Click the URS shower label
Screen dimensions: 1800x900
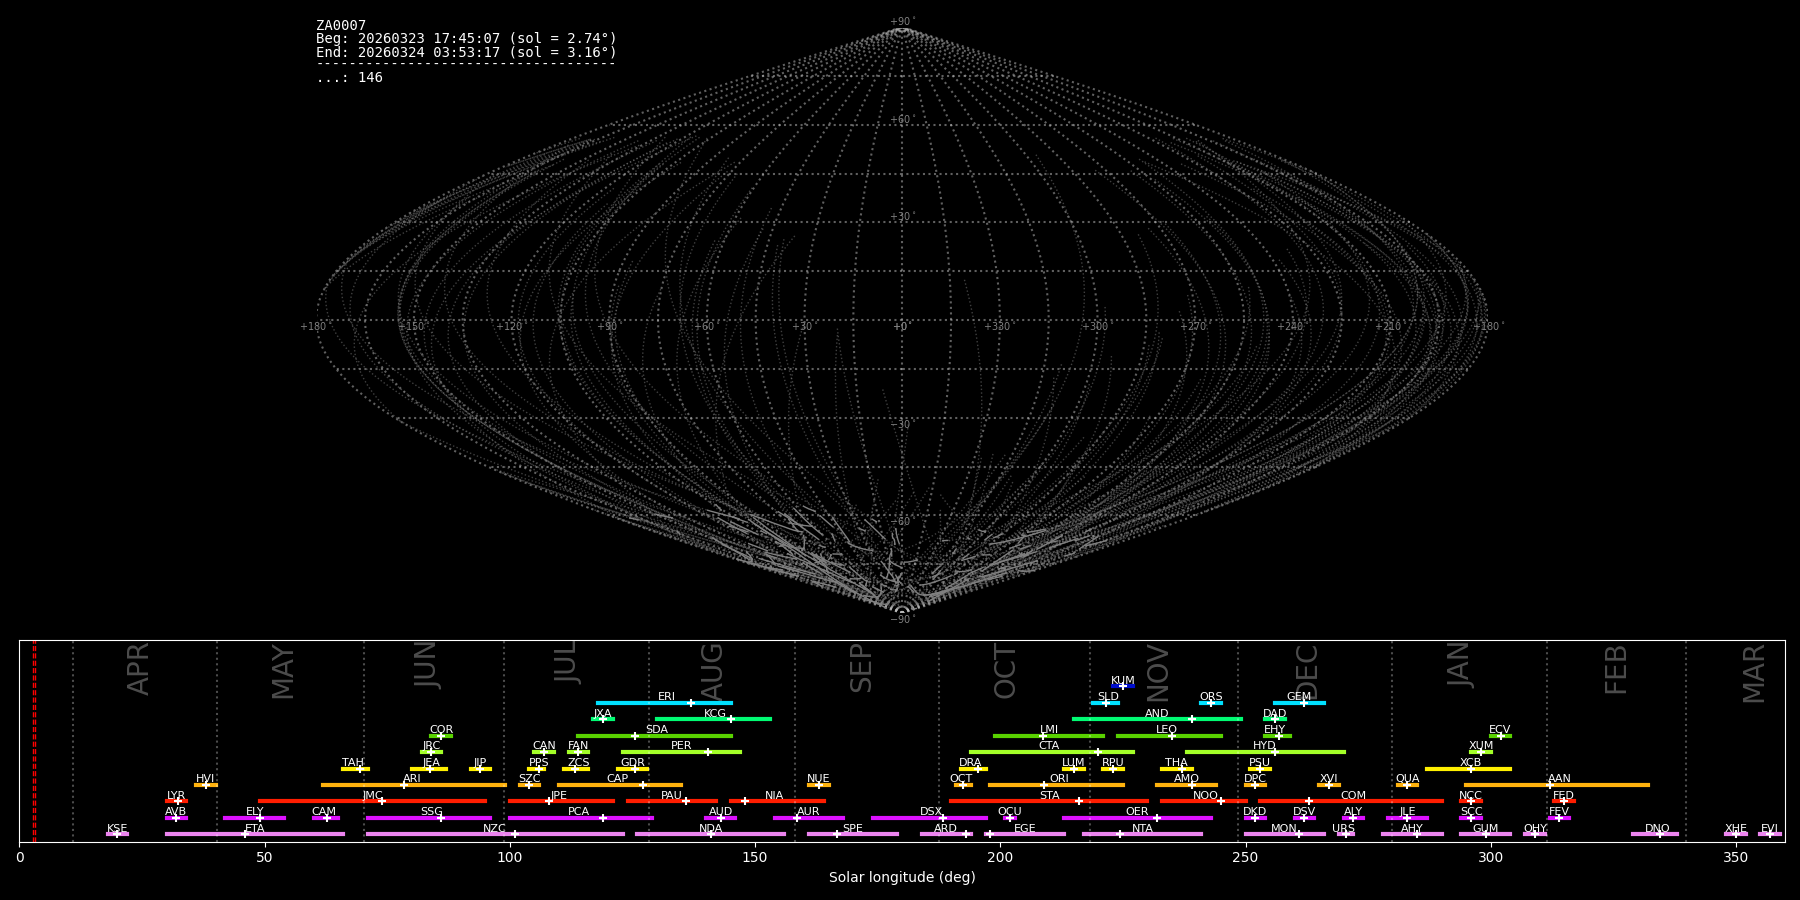click(1344, 829)
